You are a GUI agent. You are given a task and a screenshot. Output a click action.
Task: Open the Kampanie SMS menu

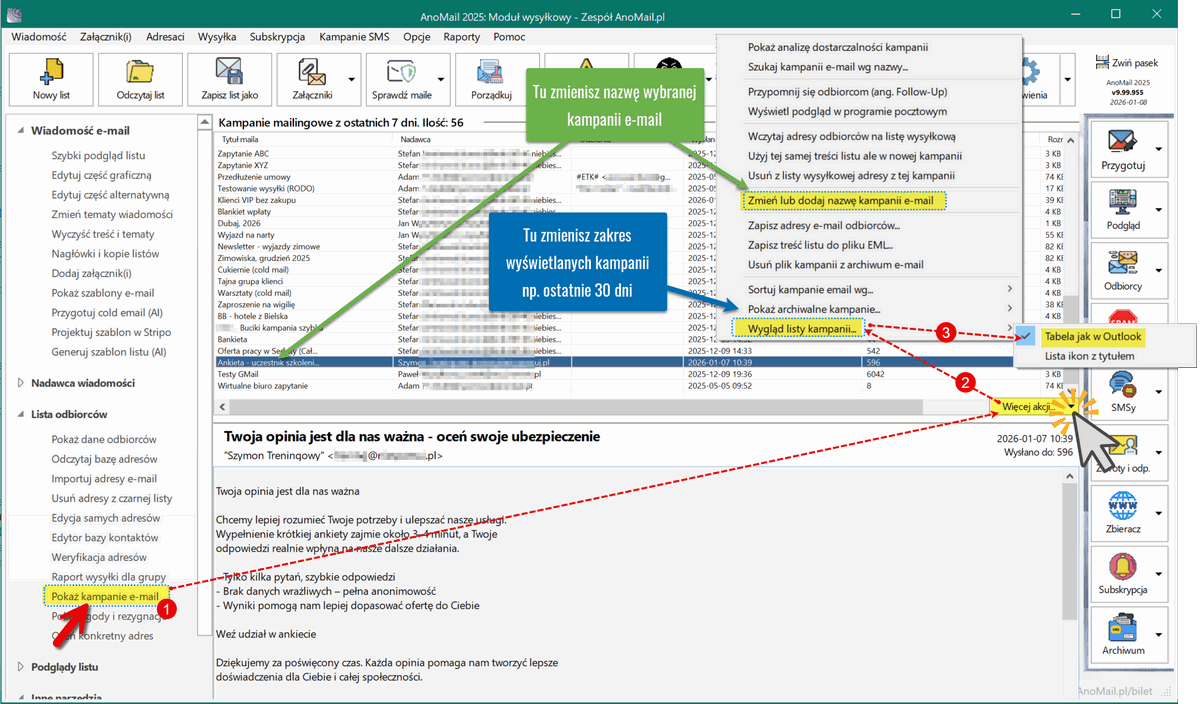coord(354,37)
